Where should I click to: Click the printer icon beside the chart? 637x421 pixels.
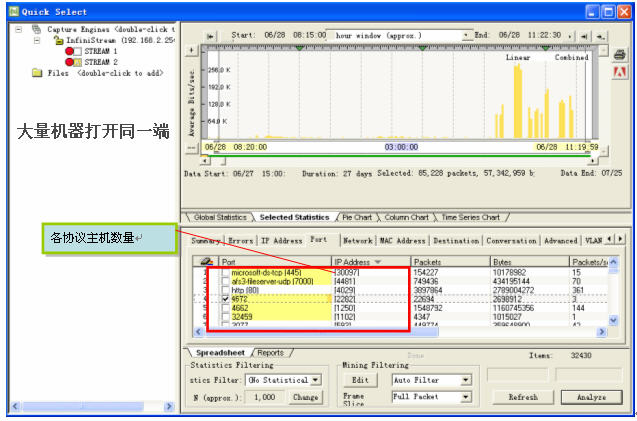tap(619, 55)
